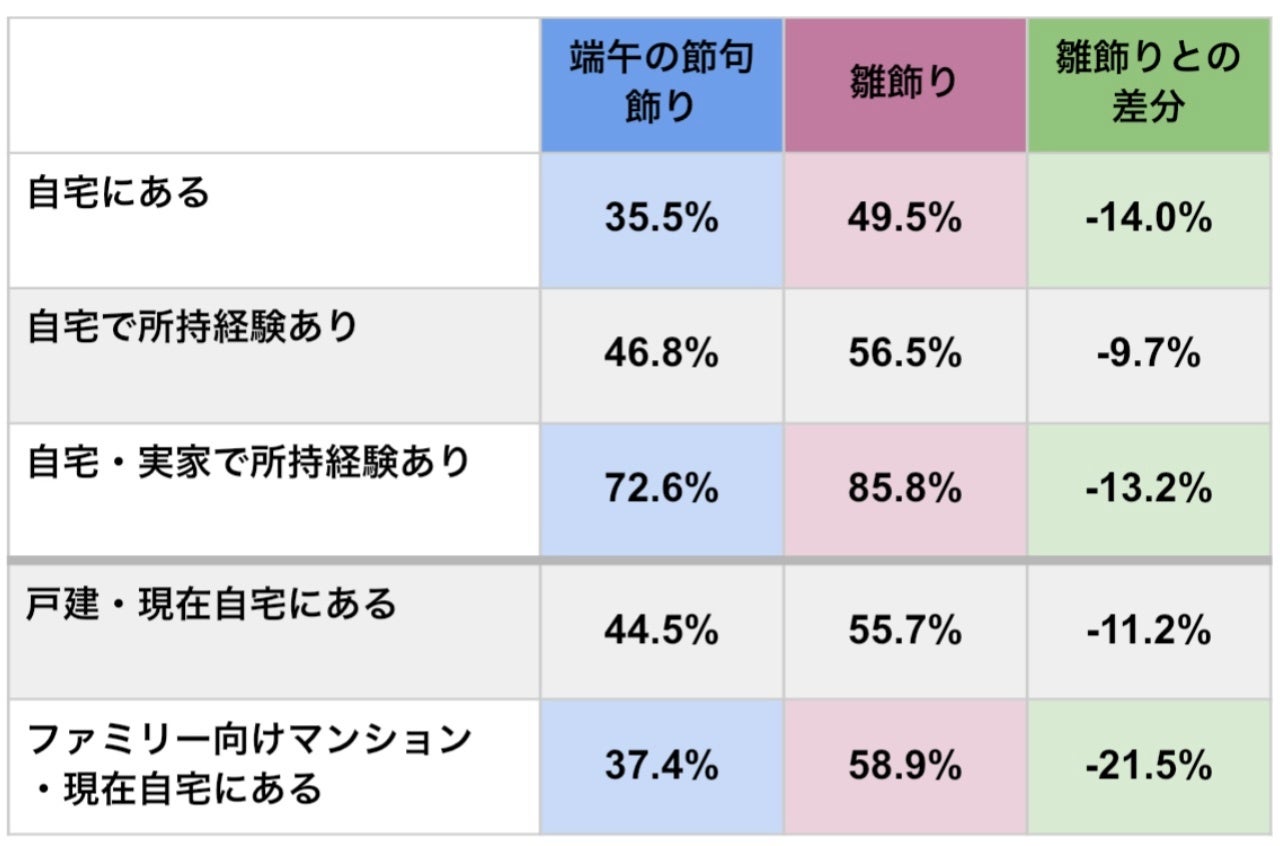
Task: Select the -13.2% cell
Action: (1148, 489)
